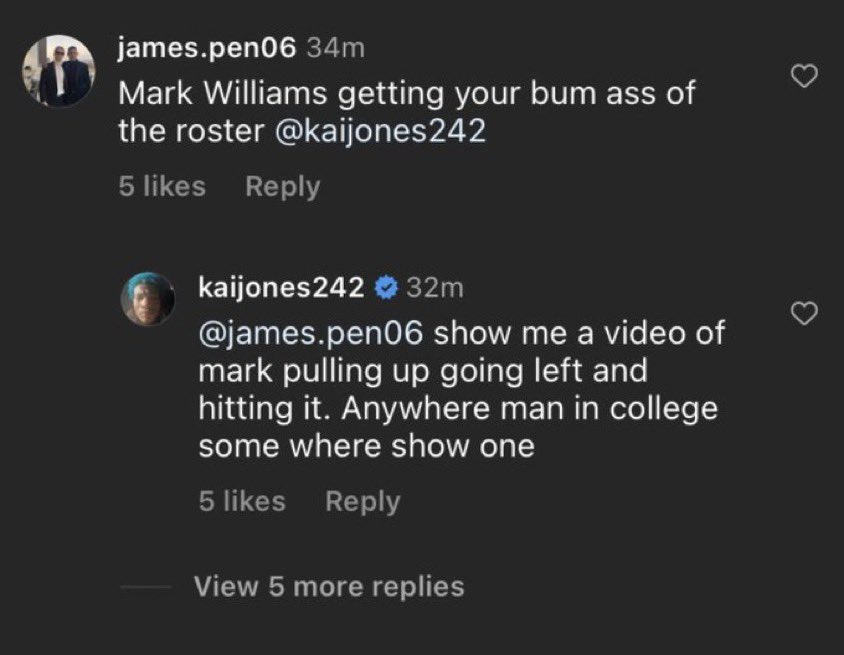Reply to kaijones242's comment
The width and height of the screenshot is (844, 655).
click(x=362, y=501)
